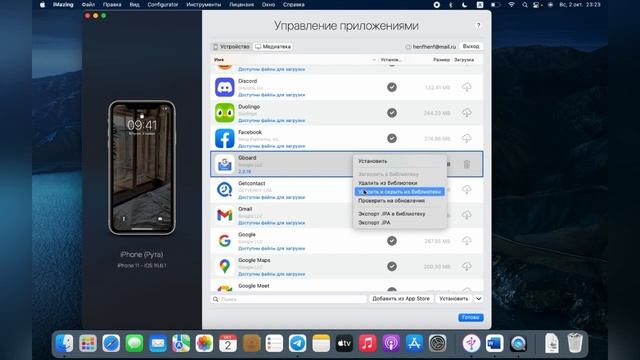Expand the arrow dropdown next to Установить
Viewport: 640px width, 360px height.
point(478,299)
